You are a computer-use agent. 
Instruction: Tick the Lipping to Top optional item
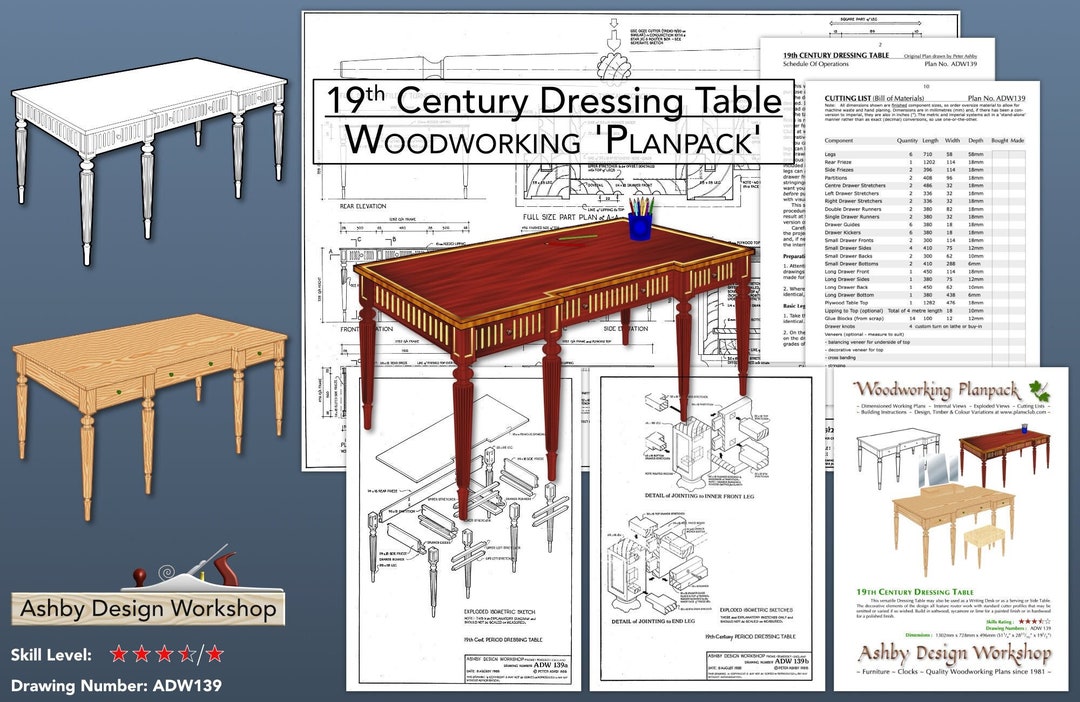coord(998,310)
